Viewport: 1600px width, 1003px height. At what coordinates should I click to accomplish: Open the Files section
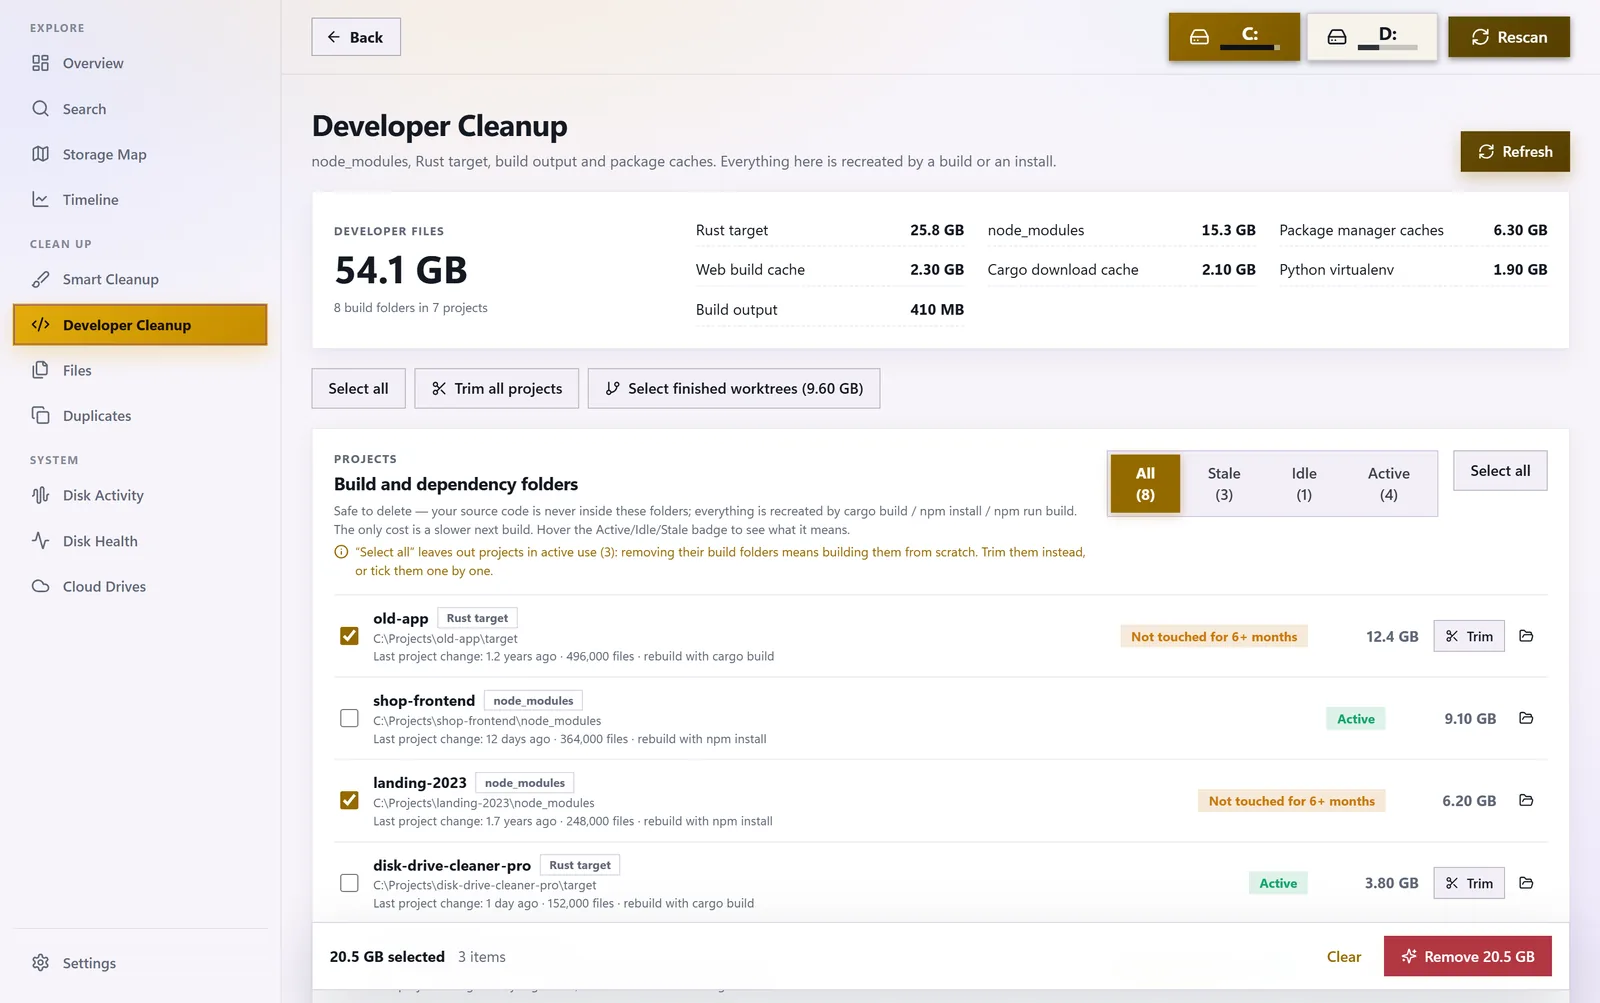tap(140, 370)
